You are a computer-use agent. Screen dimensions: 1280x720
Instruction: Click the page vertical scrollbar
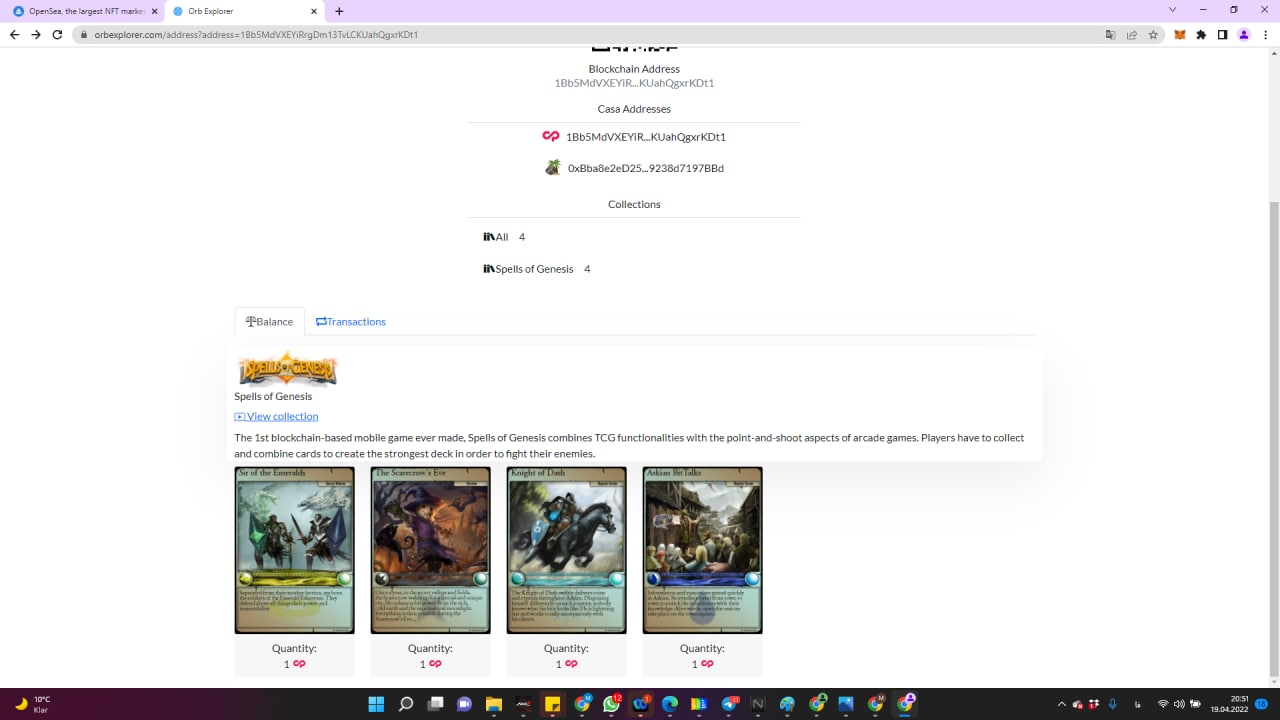pyautogui.click(x=1274, y=437)
